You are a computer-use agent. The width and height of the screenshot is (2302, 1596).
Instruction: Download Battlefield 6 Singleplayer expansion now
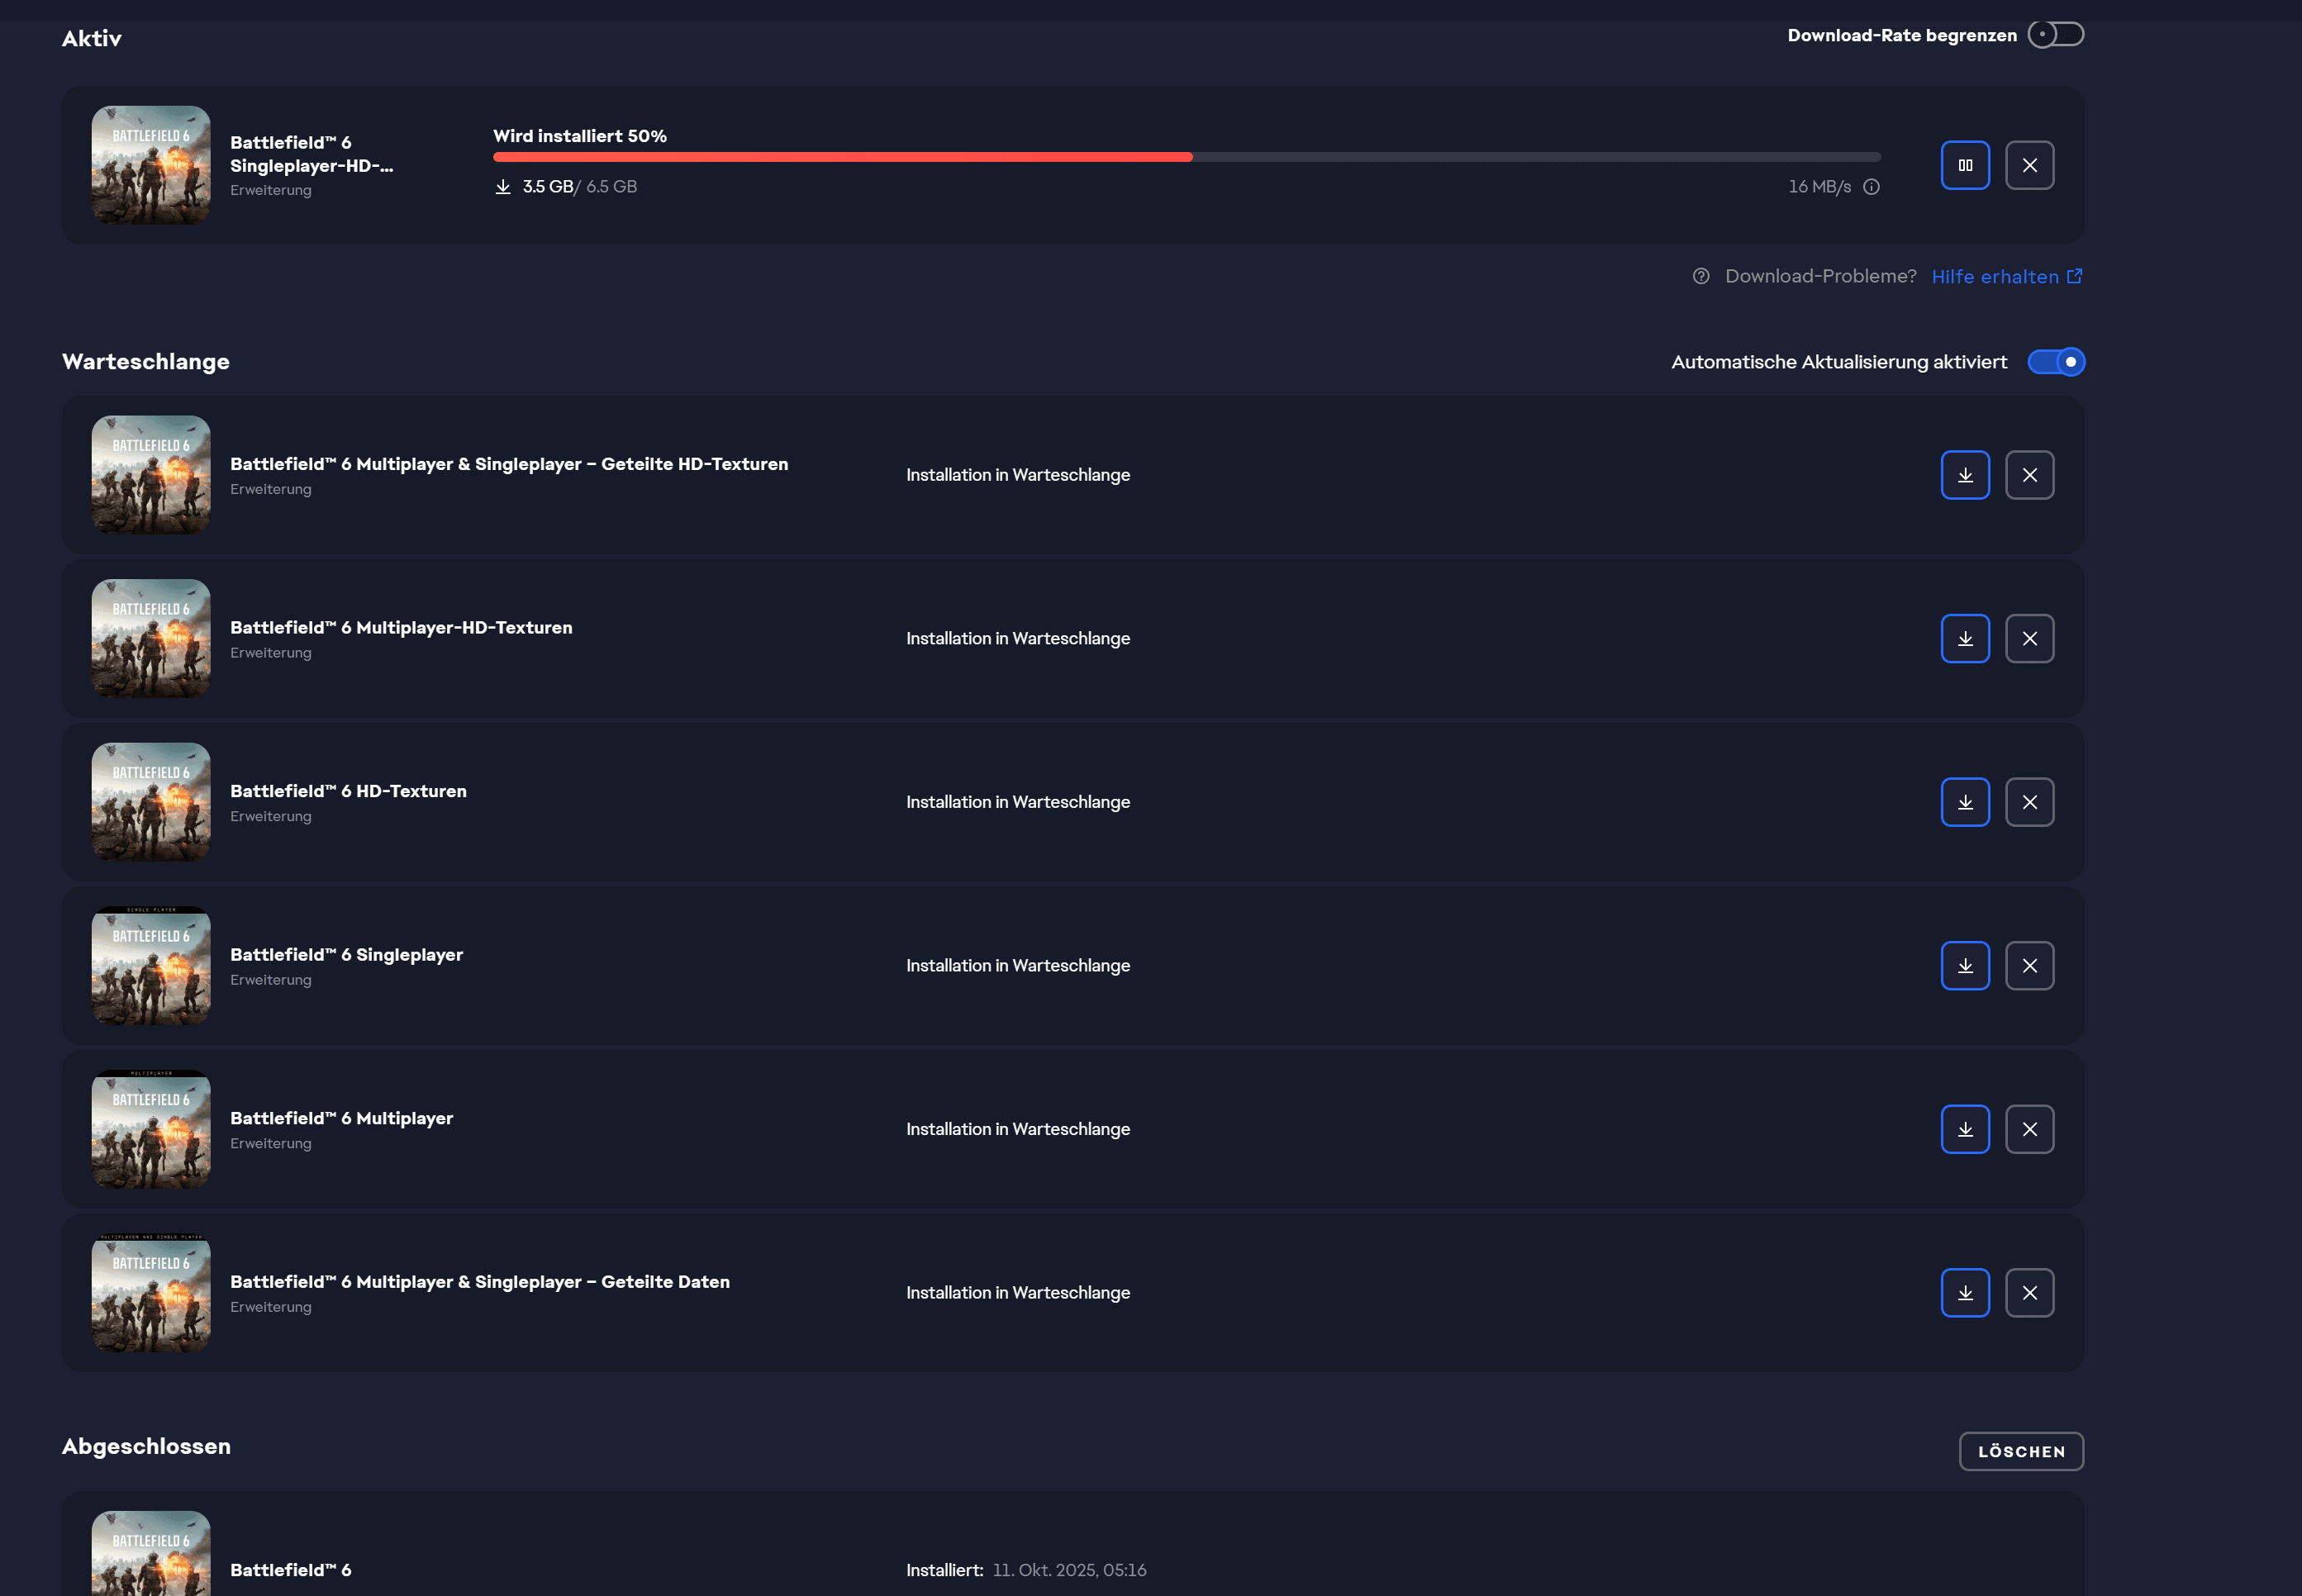(1965, 965)
